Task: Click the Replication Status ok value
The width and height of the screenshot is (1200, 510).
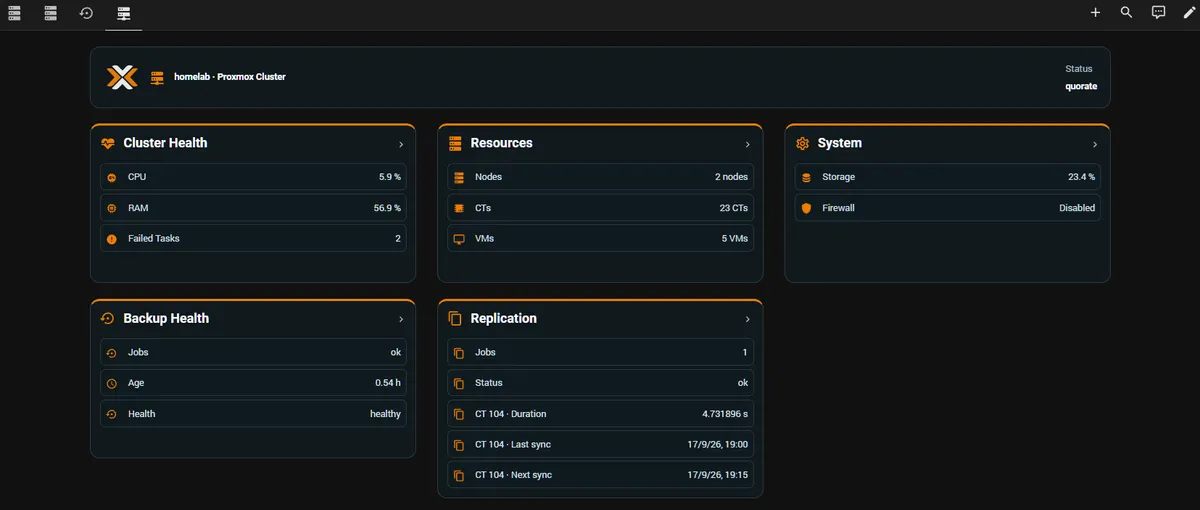Action: pos(743,383)
